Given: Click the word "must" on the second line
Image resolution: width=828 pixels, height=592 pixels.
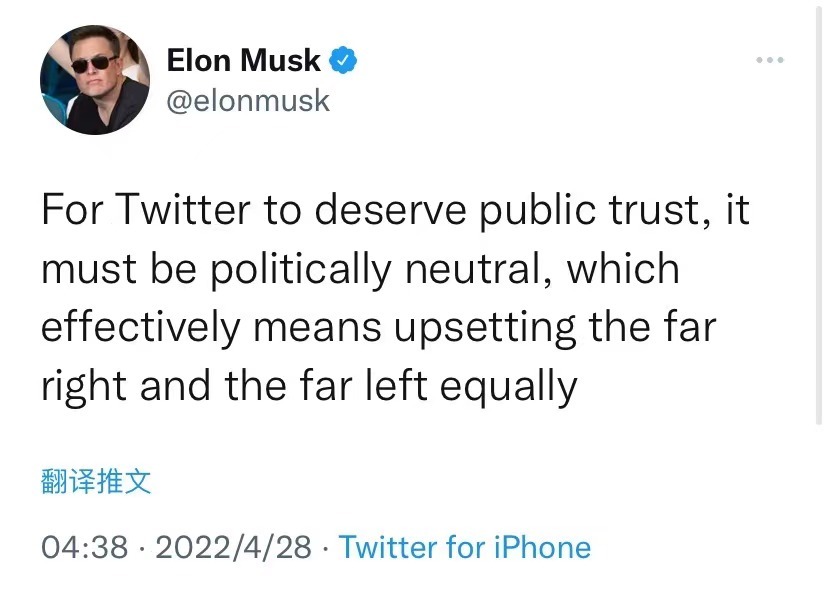Looking at the screenshot, I should point(89,269).
